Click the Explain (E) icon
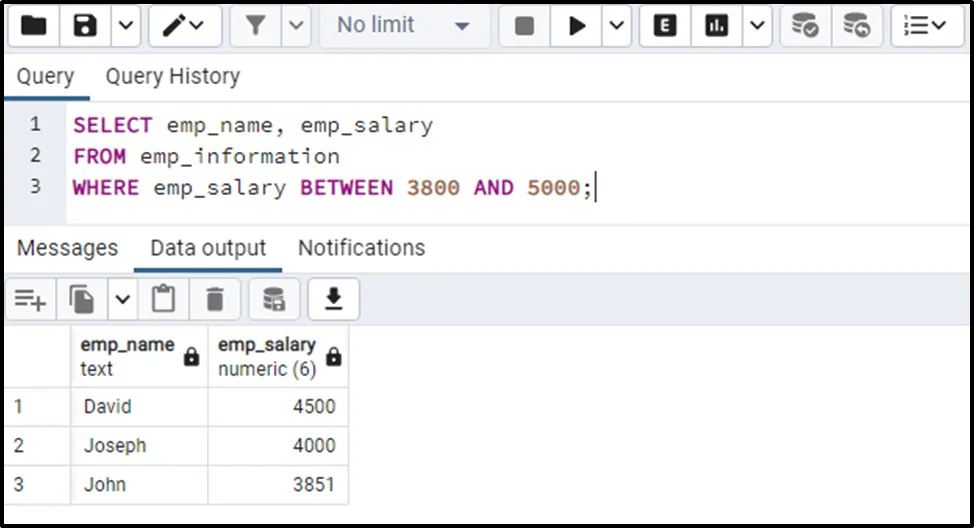974x528 pixels. 665,25
